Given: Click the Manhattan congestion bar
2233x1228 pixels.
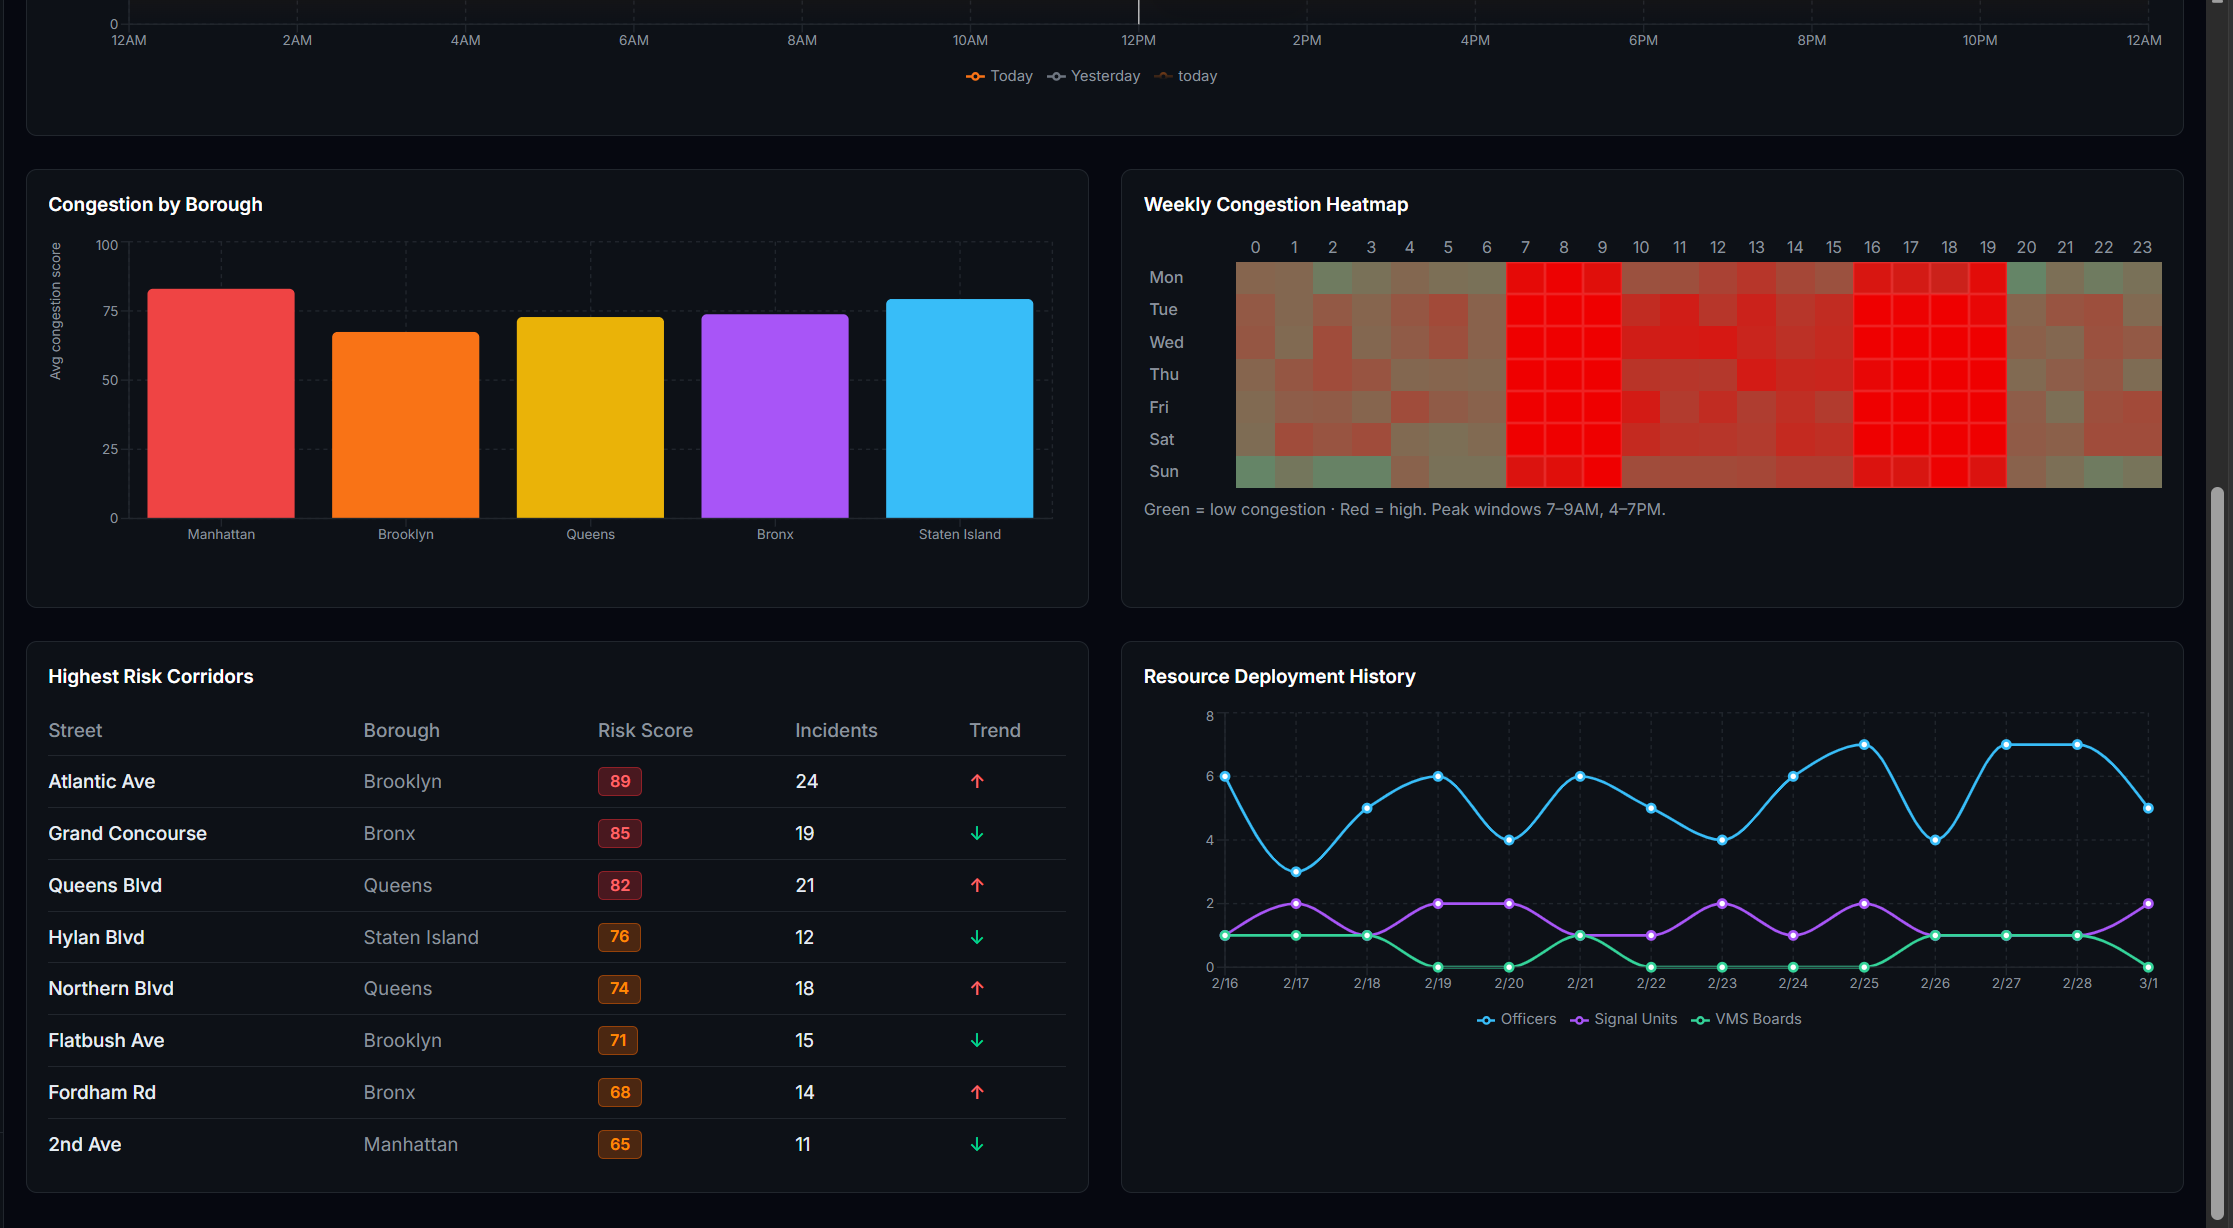Looking at the screenshot, I should pos(221,403).
